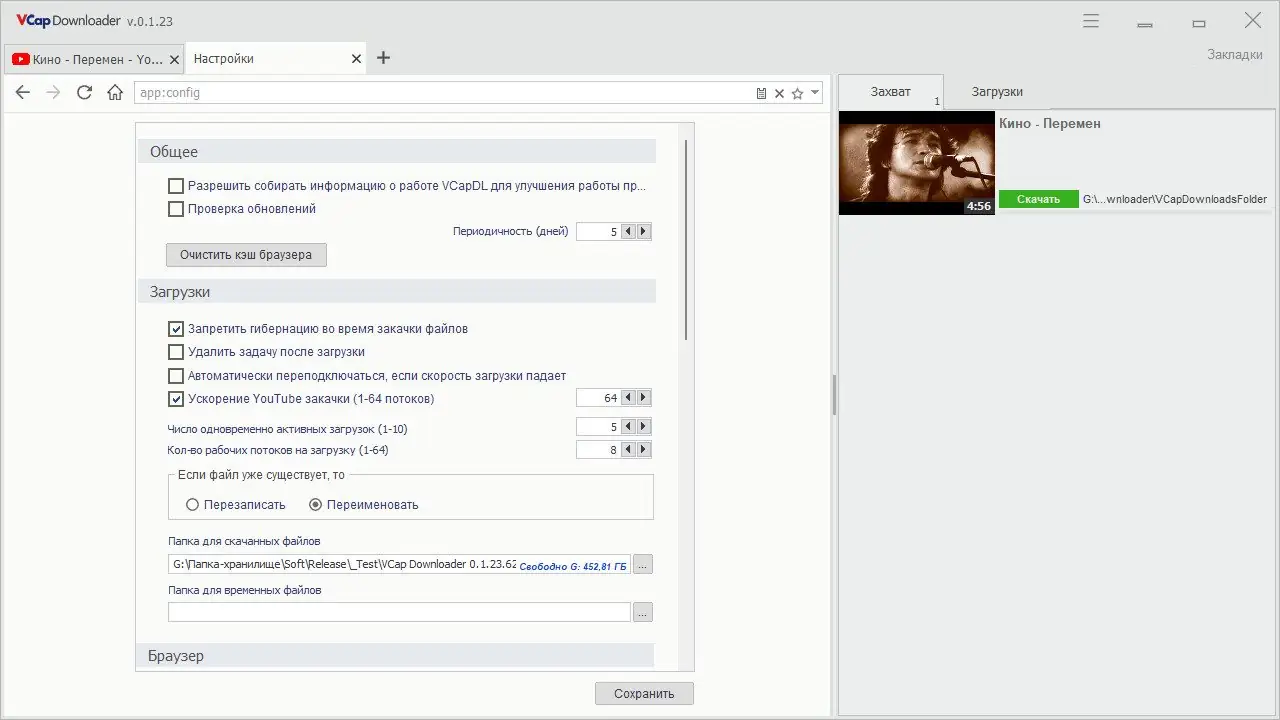Click the temporary files folder field
The width and height of the screenshot is (1280, 720).
(399, 612)
